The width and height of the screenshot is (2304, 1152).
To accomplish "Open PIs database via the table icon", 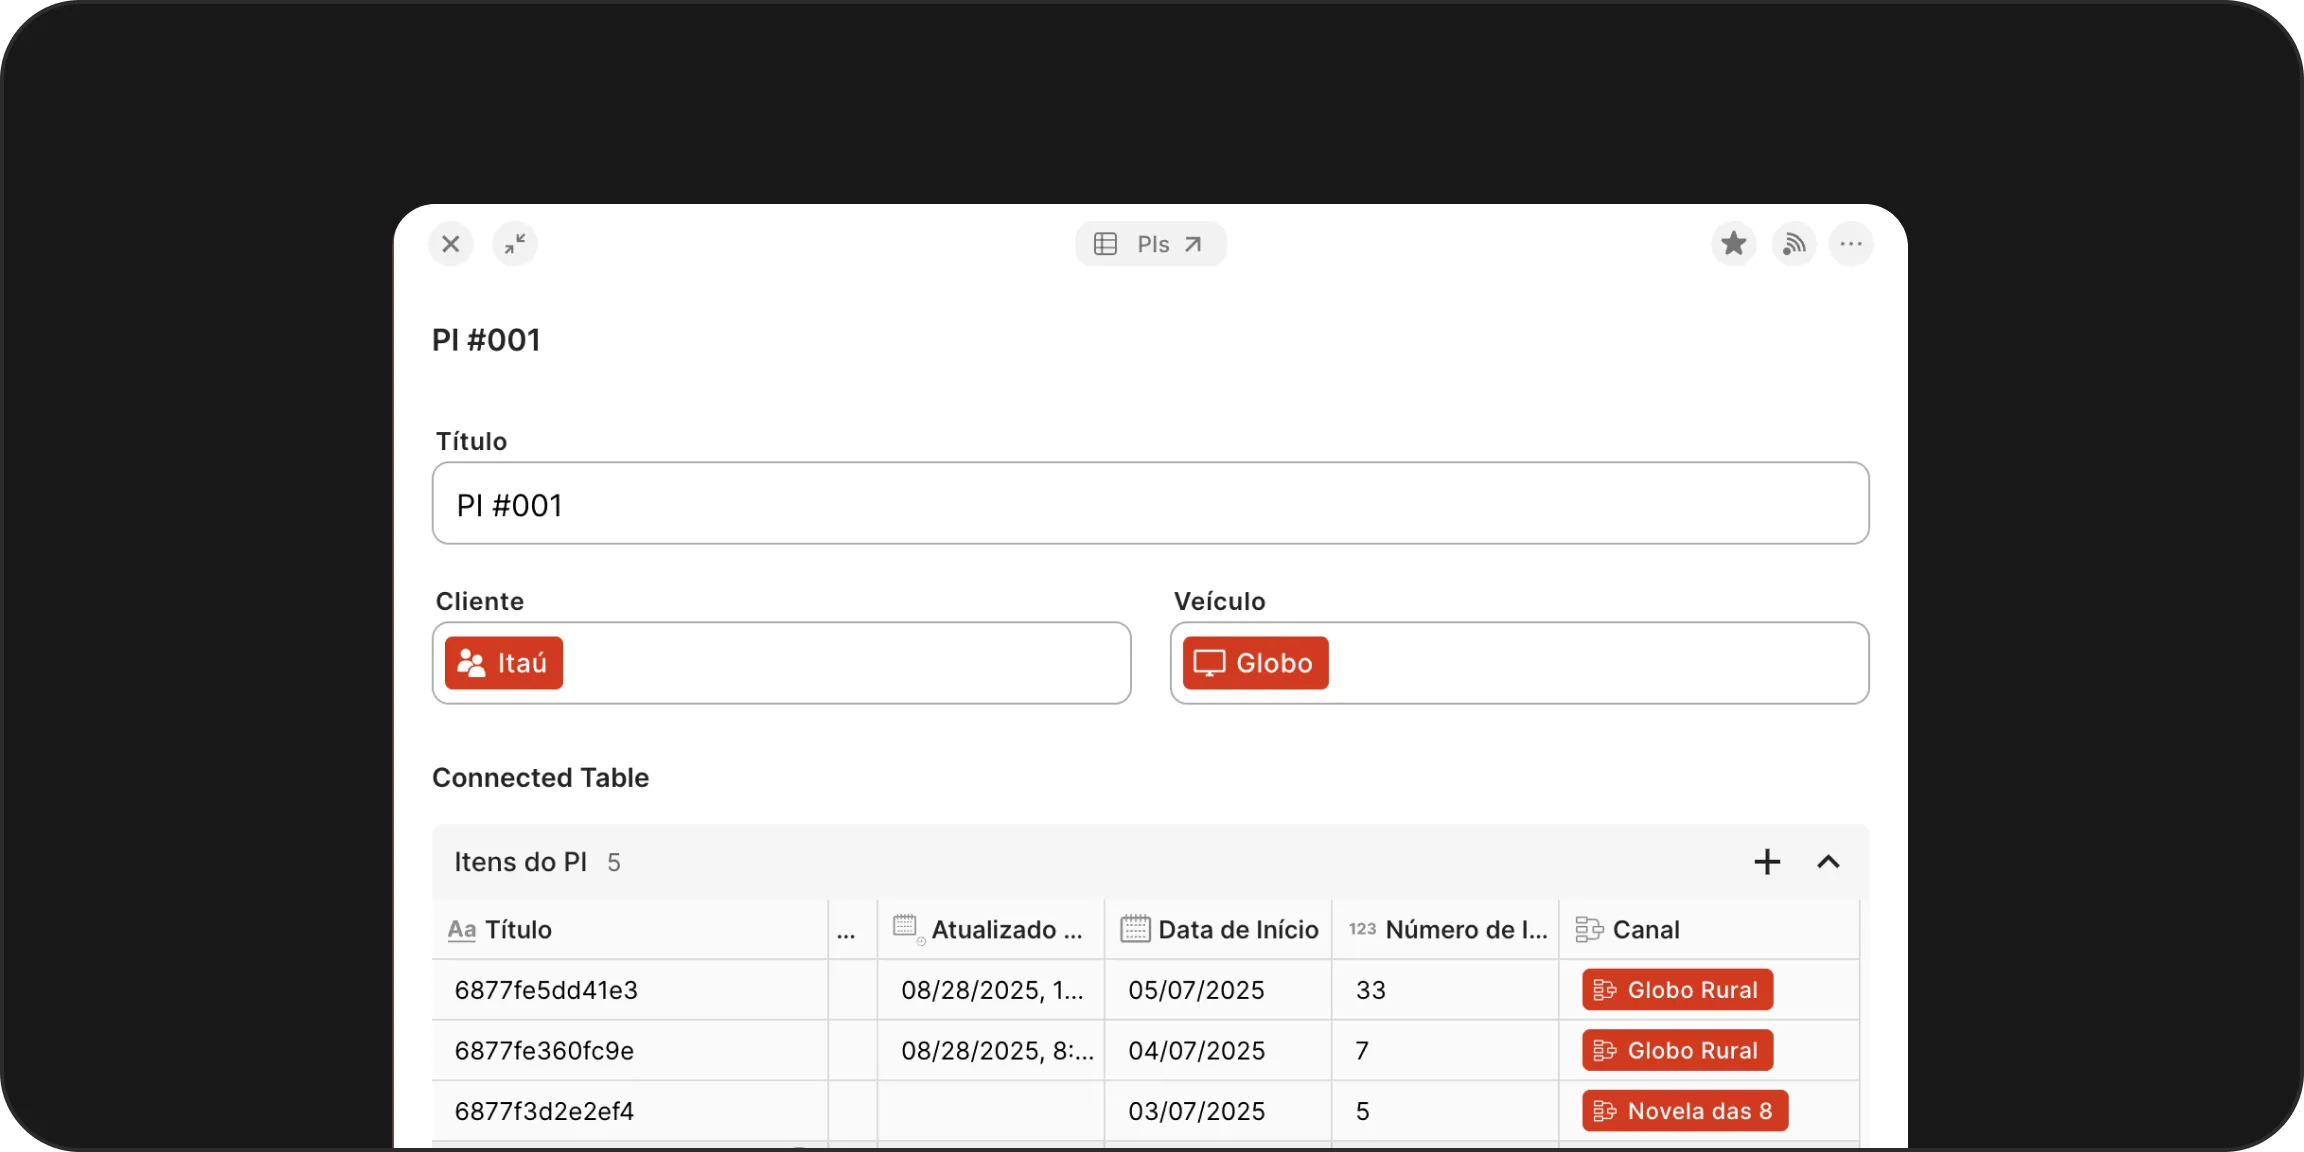I will (x=1105, y=243).
